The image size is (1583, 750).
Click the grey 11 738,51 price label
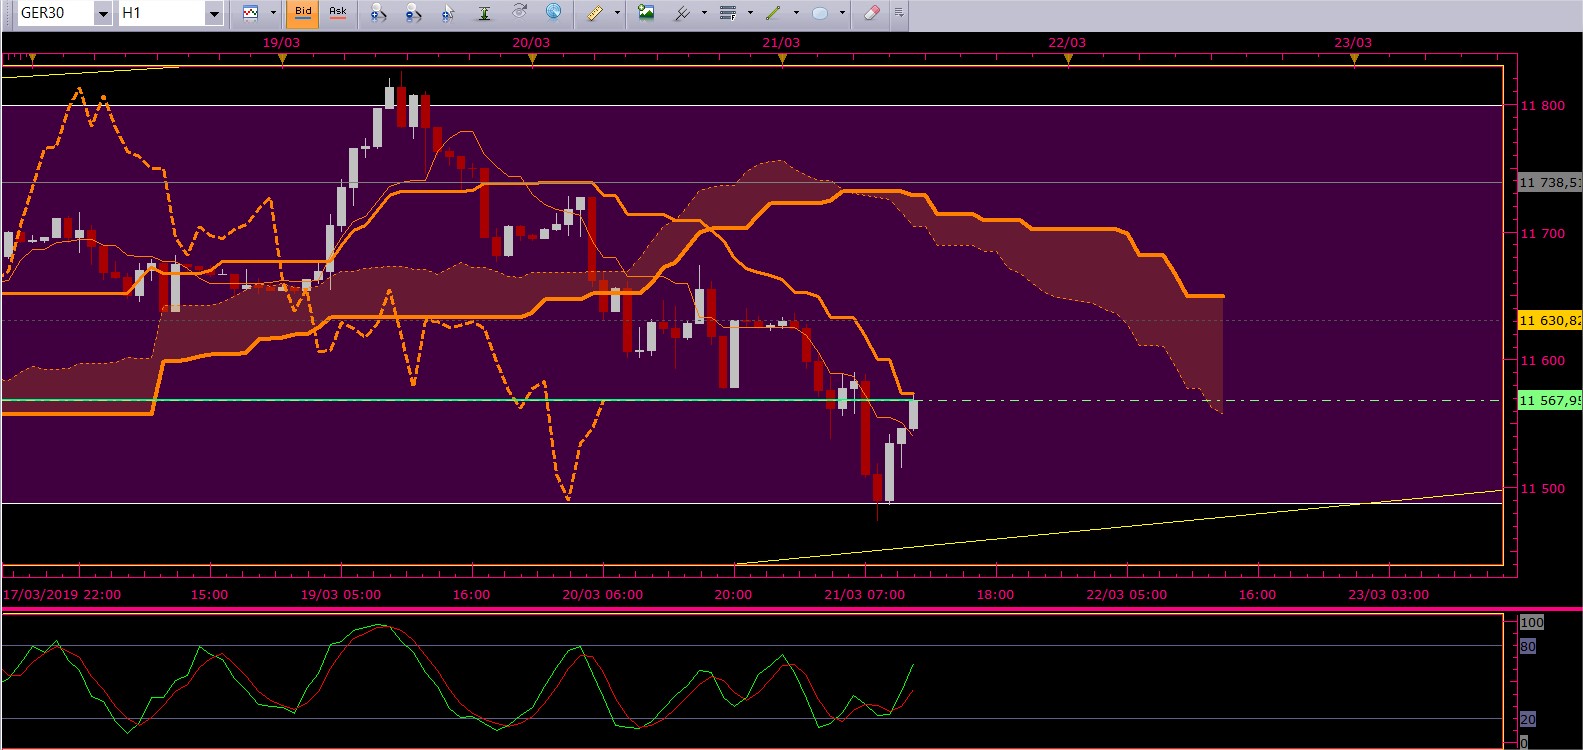(x=1550, y=182)
